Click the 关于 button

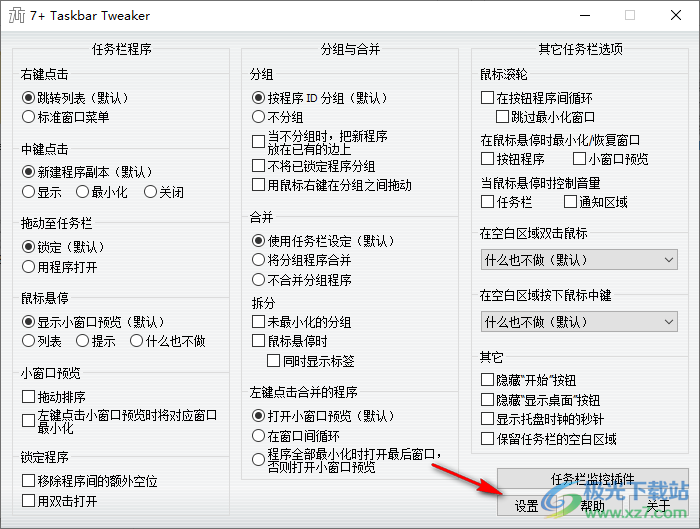pyautogui.click(x=658, y=506)
